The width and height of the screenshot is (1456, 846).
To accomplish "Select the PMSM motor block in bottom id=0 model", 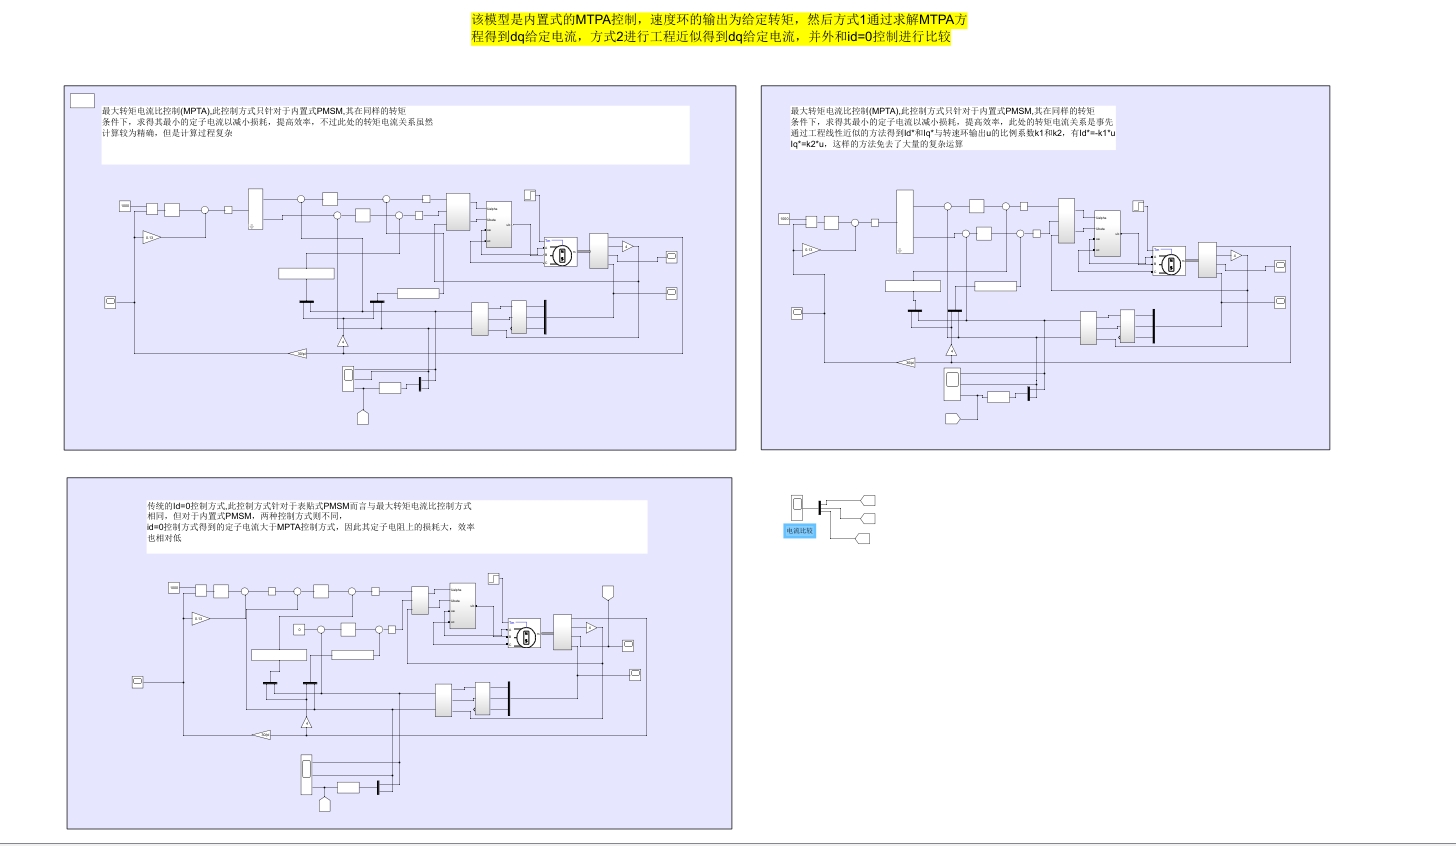I will click(x=523, y=633).
